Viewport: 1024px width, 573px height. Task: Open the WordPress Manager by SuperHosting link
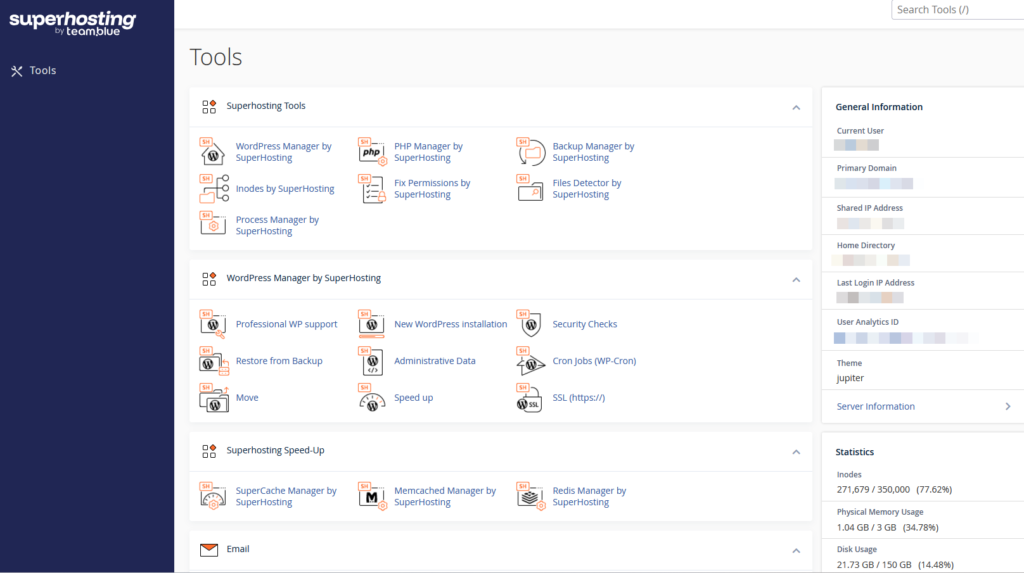(283, 152)
